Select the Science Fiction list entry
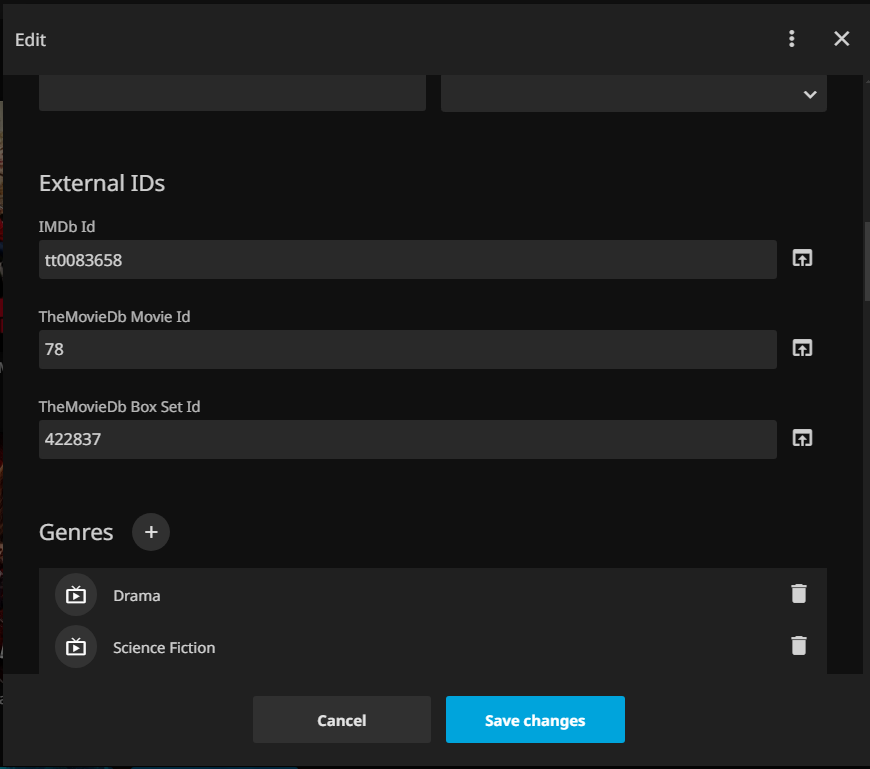Image resolution: width=870 pixels, height=769 pixels. 400,648
